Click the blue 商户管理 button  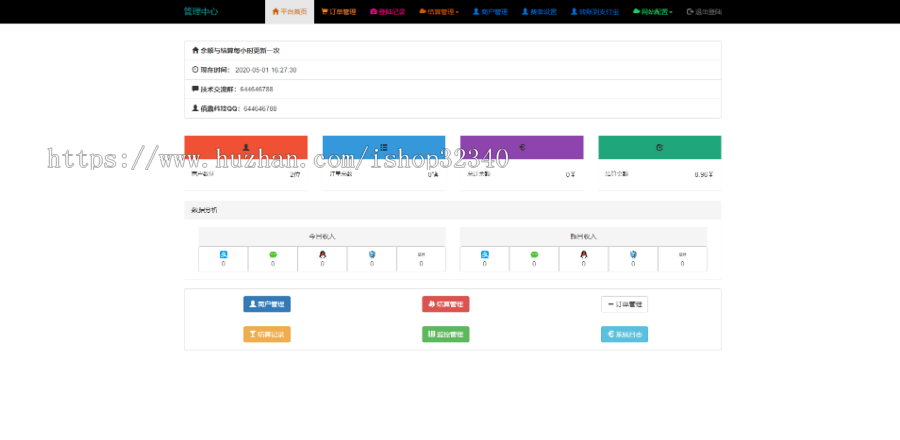pyautogui.click(x=267, y=304)
